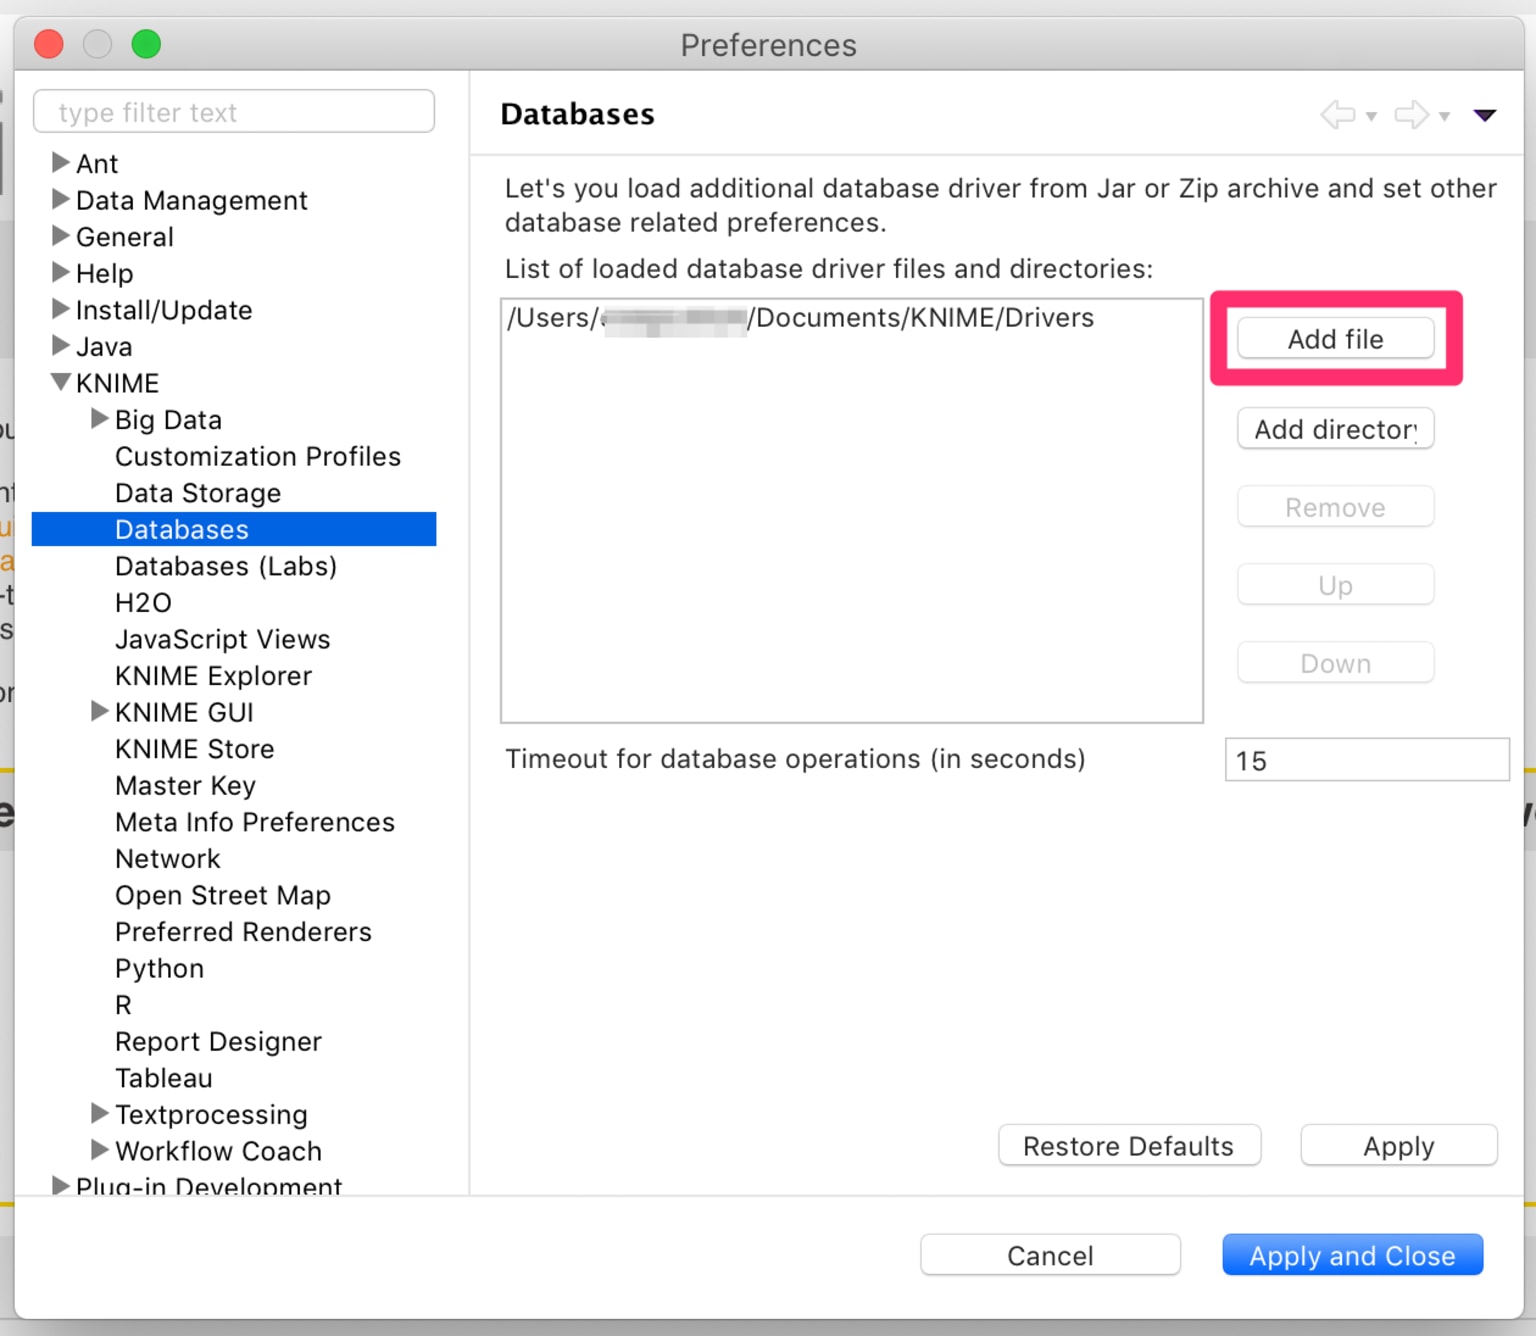The width and height of the screenshot is (1536, 1336).
Task: Expand the Plug-in Development node
Action: (60, 1186)
